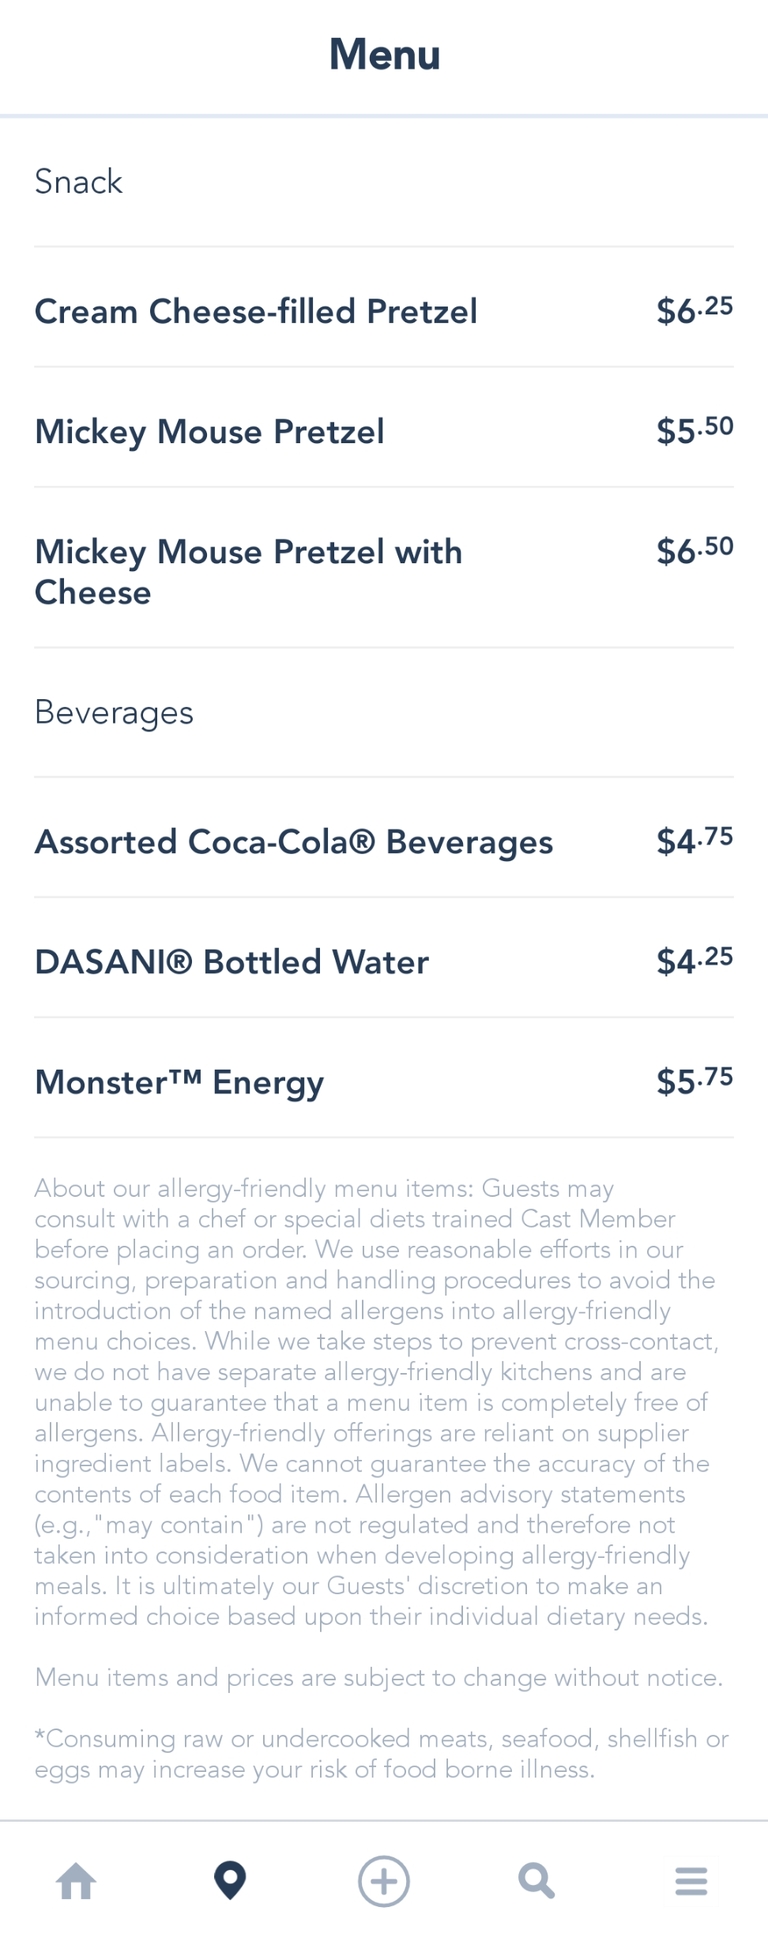Tap DASANI Bottled Water item
The width and height of the screenshot is (768, 1941).
click(231, 962)
